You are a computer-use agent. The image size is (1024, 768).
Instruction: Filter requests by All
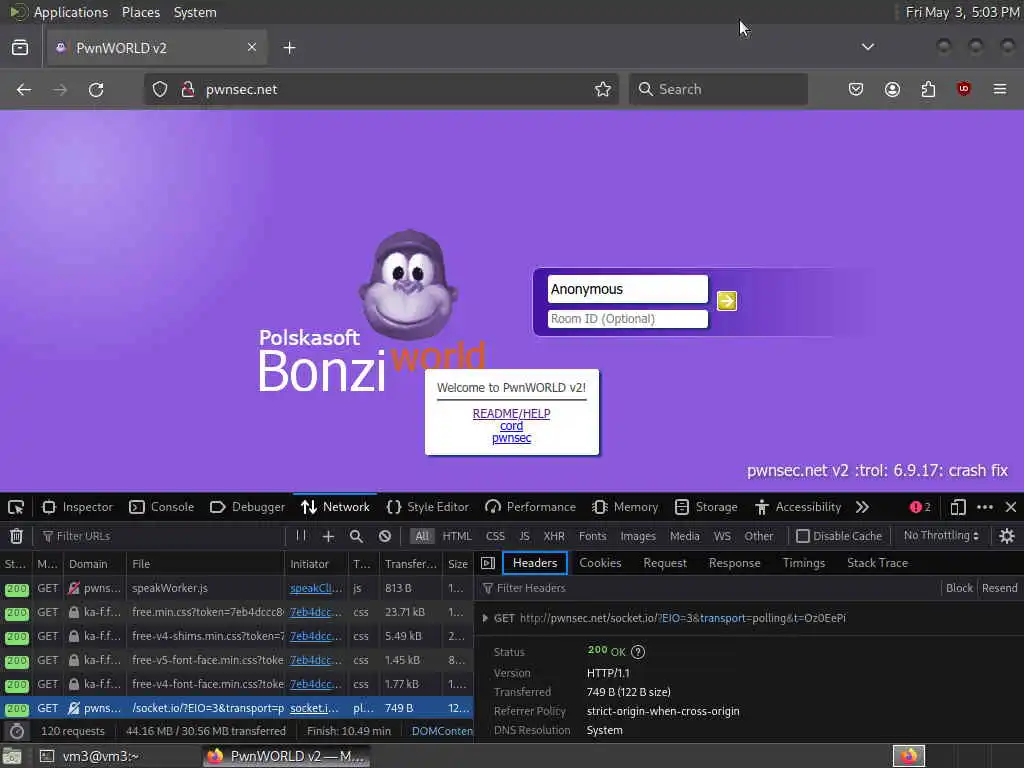[423, 536]
